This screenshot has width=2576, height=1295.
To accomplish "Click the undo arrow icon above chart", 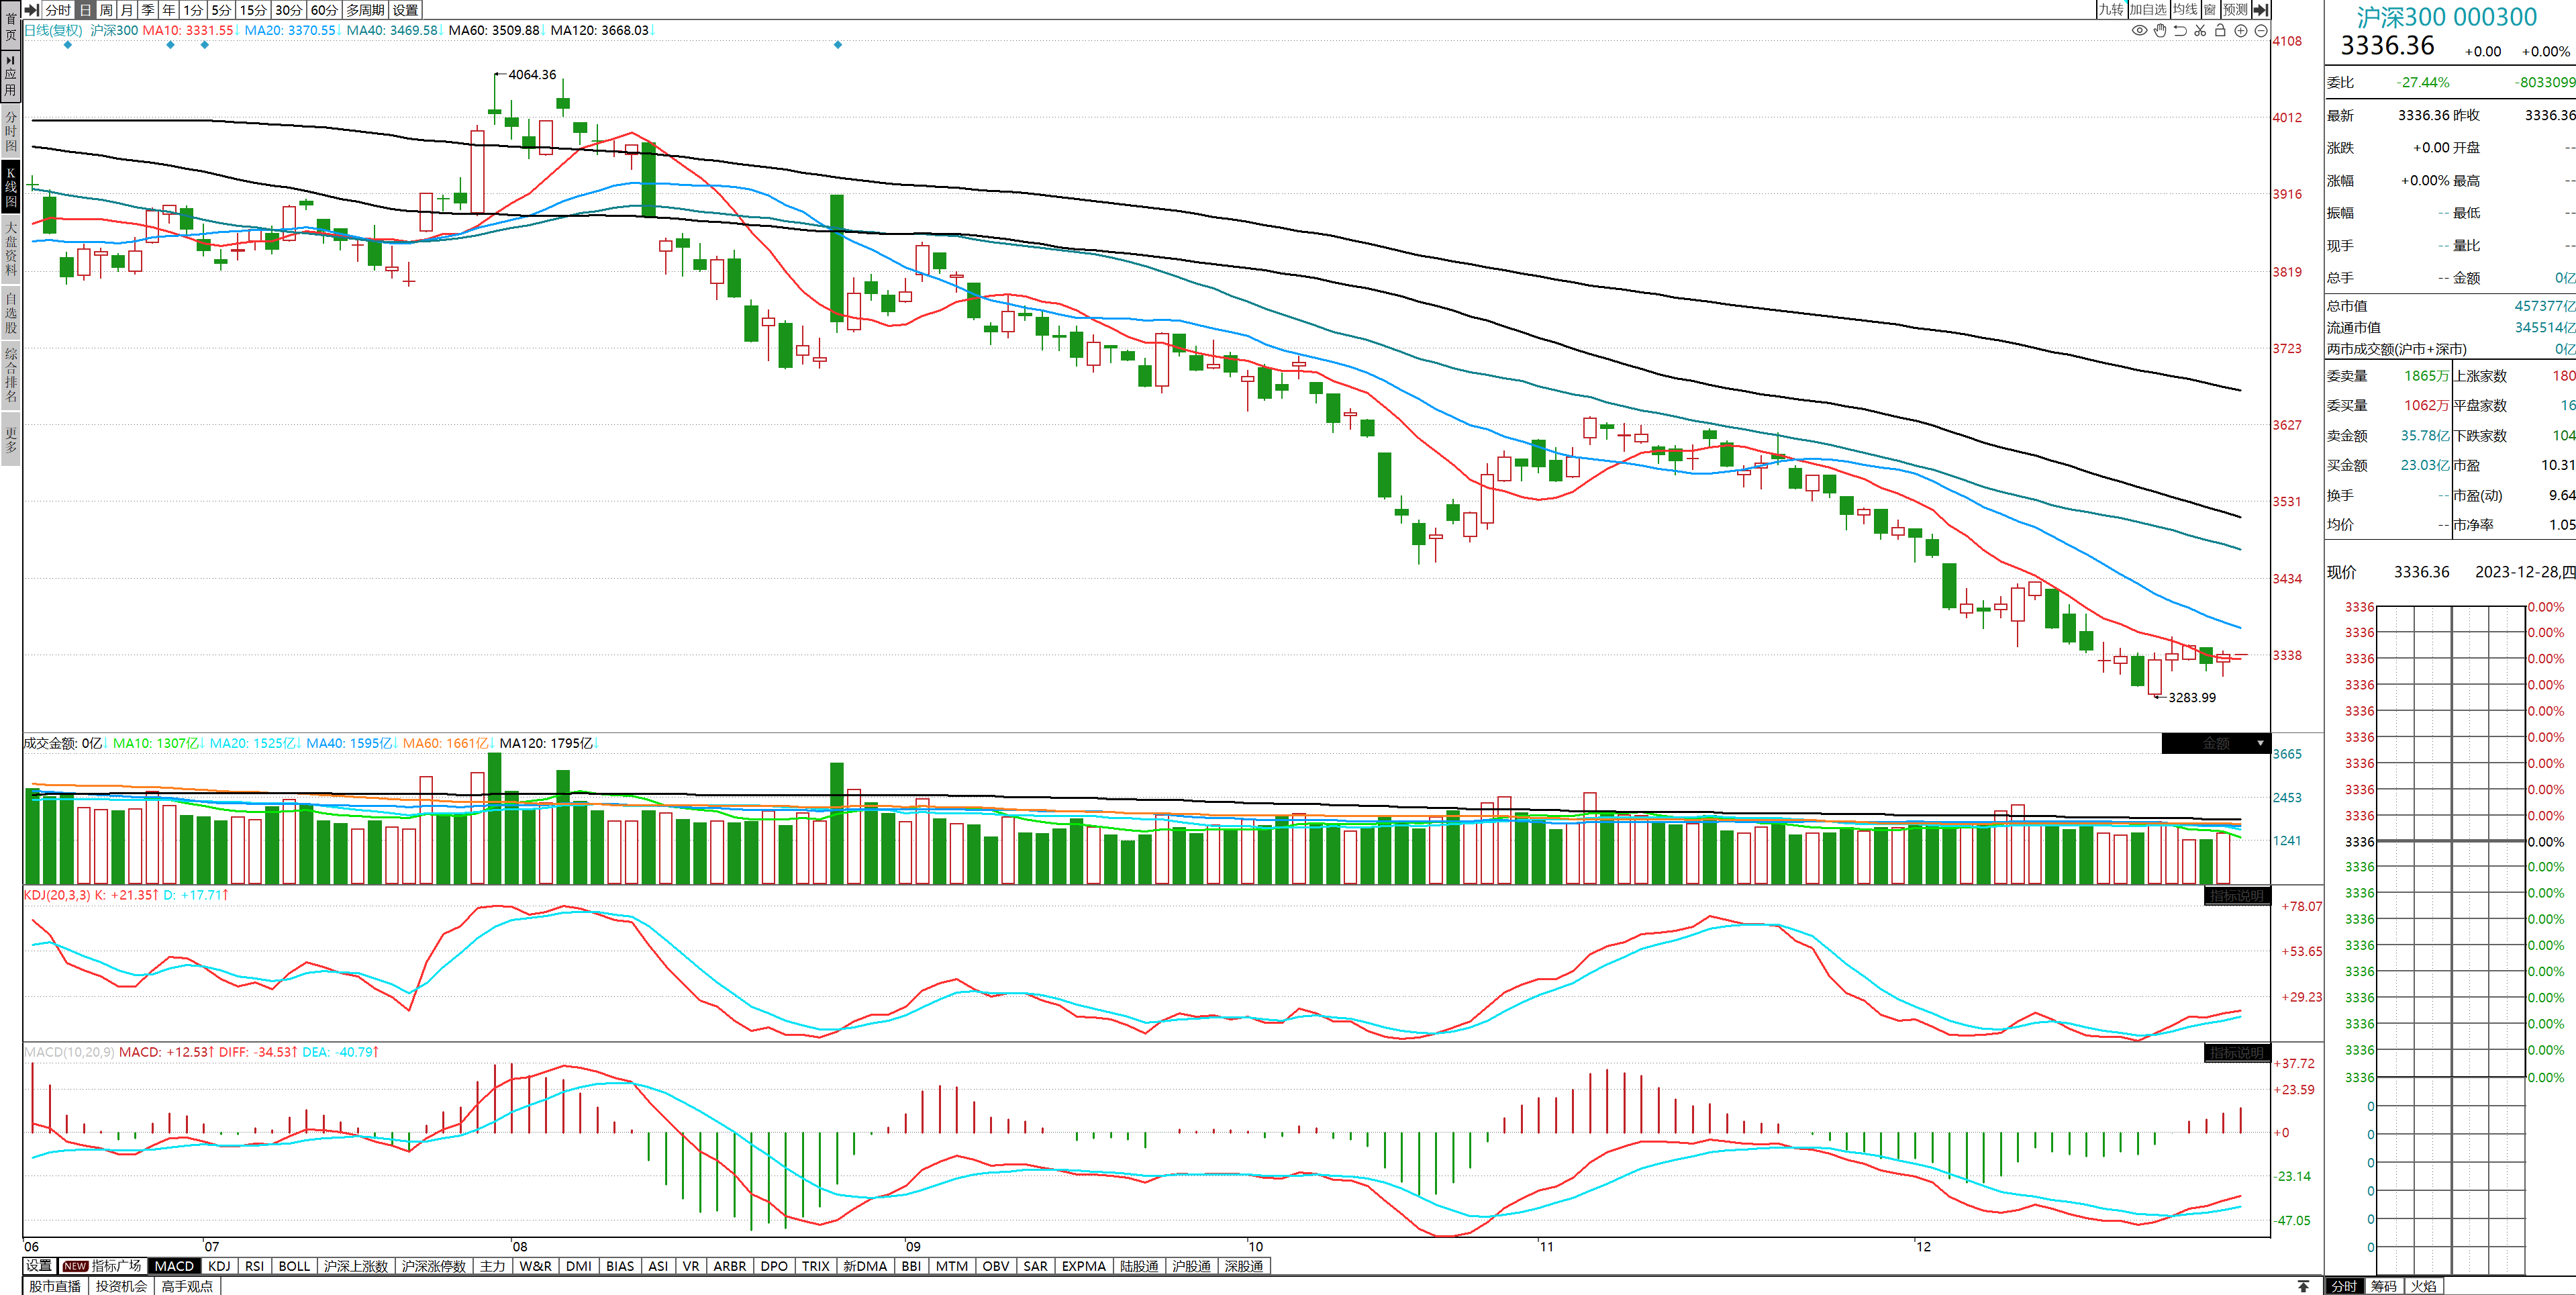I will point(2180,31).
